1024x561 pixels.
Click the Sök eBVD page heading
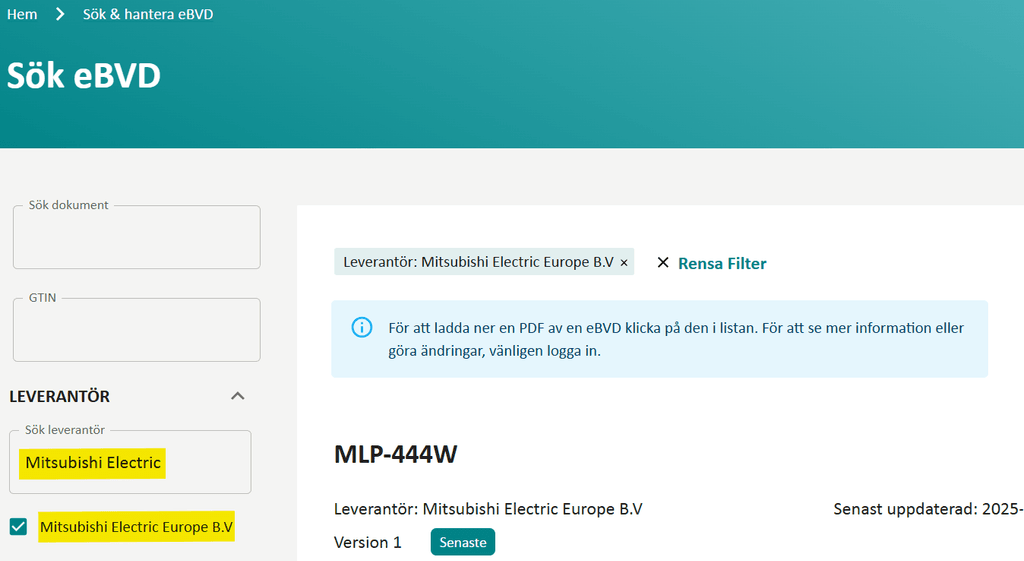coord(84,76)
